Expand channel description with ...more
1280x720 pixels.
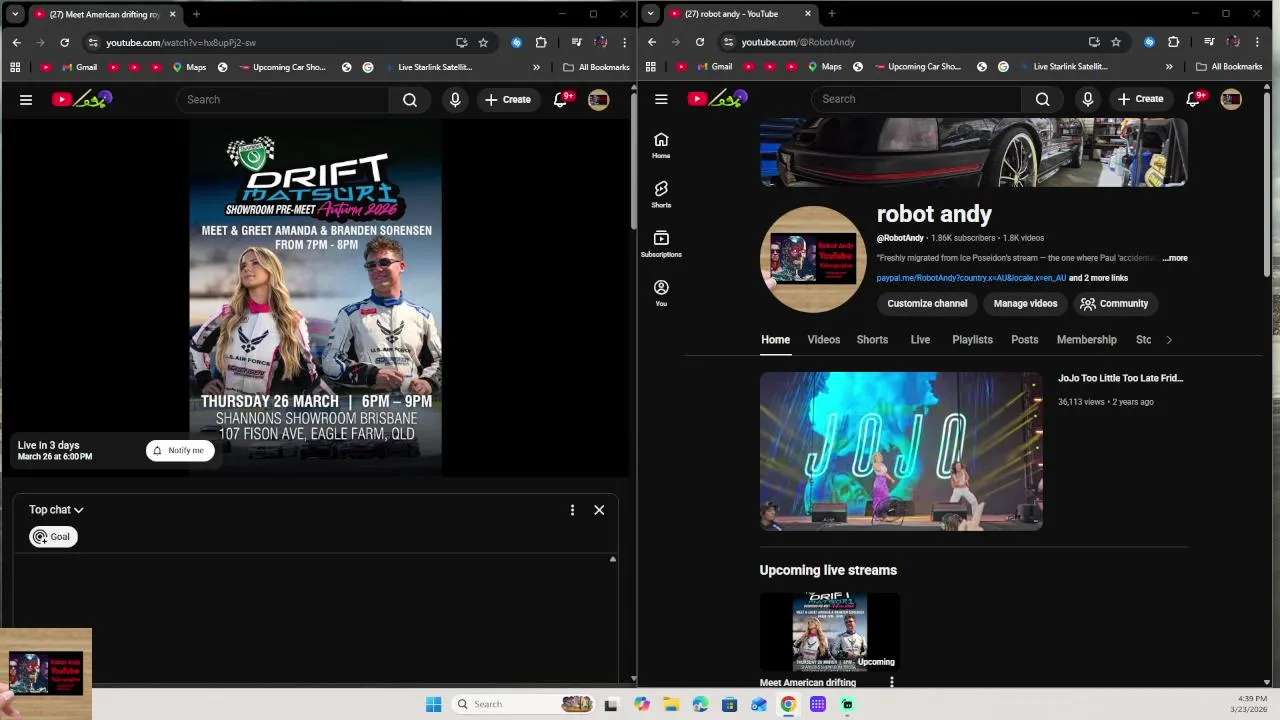(1175, 258)
